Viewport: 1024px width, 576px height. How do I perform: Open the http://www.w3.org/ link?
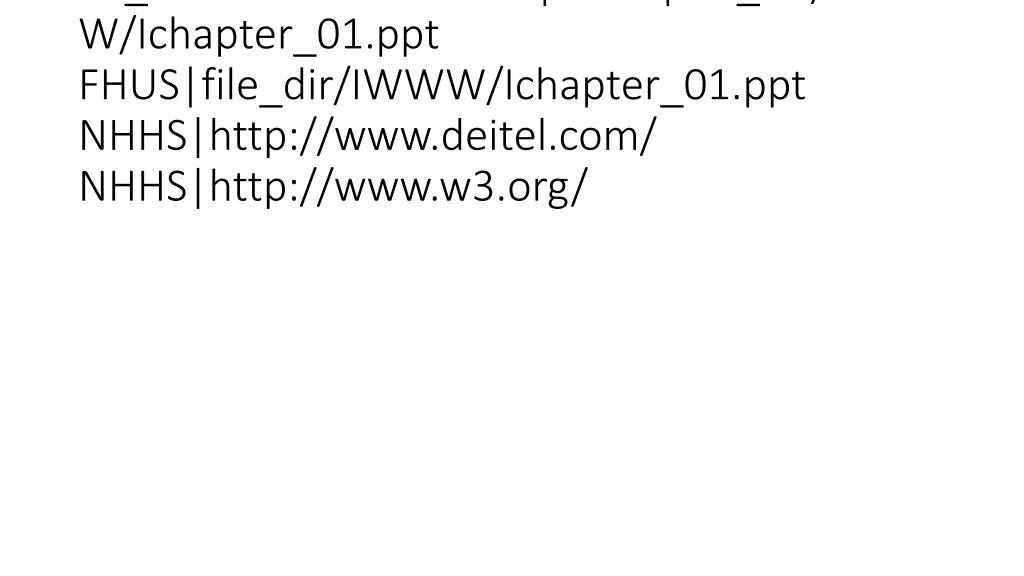(399, 187)
